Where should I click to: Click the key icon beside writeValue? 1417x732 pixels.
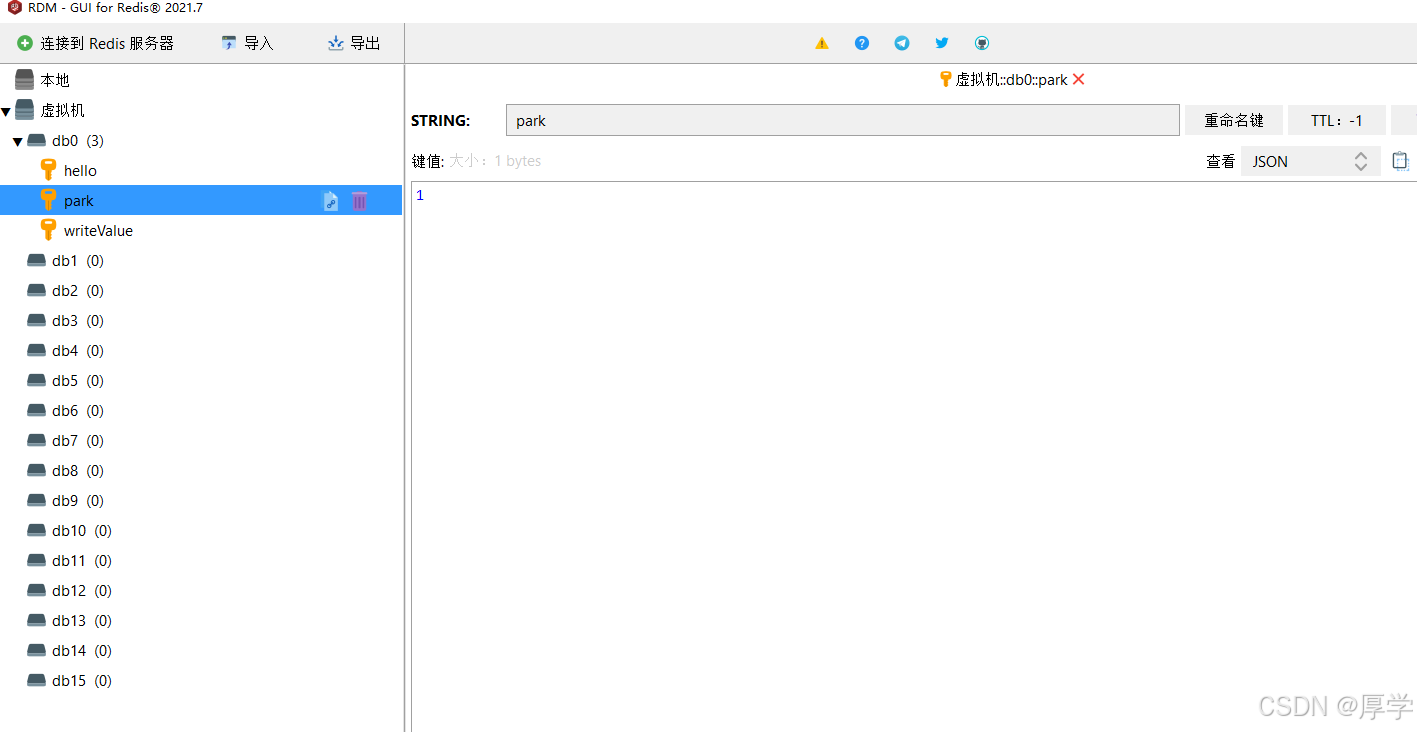[47, 230]
